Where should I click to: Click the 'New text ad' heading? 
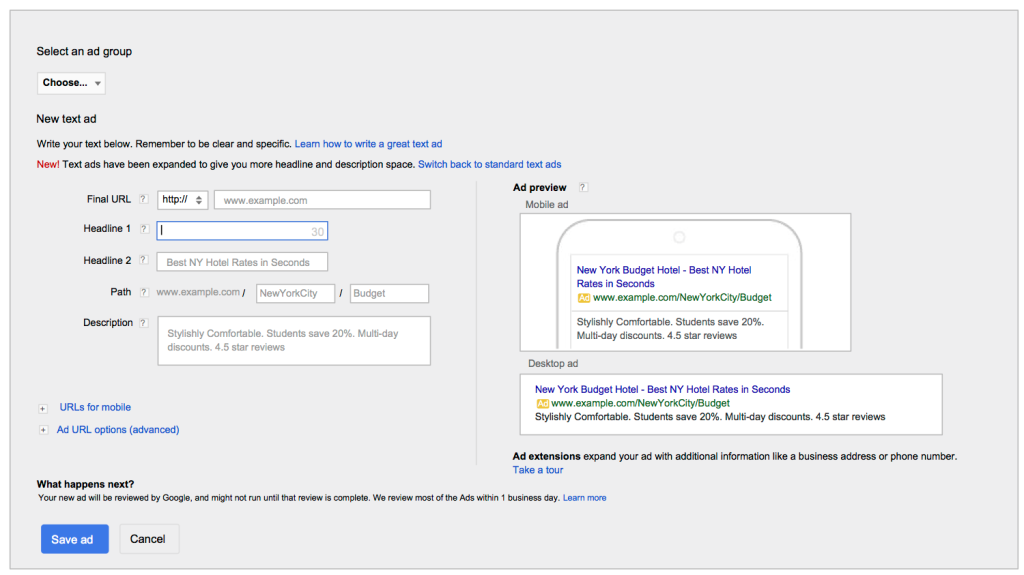point(67,119)
